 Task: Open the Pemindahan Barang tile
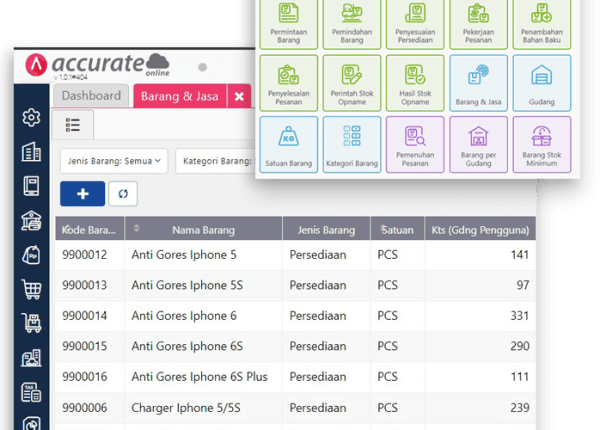coord(349,22)
